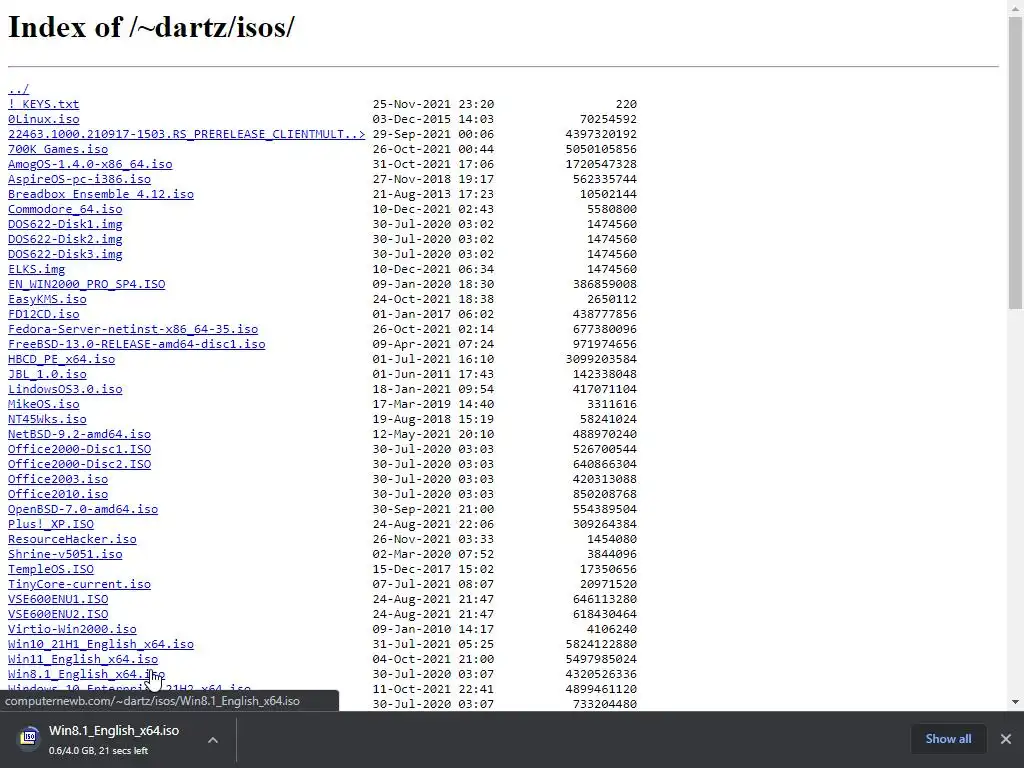
Task: Click Shrine-v5051.iso link
Action: click(65, 554)
